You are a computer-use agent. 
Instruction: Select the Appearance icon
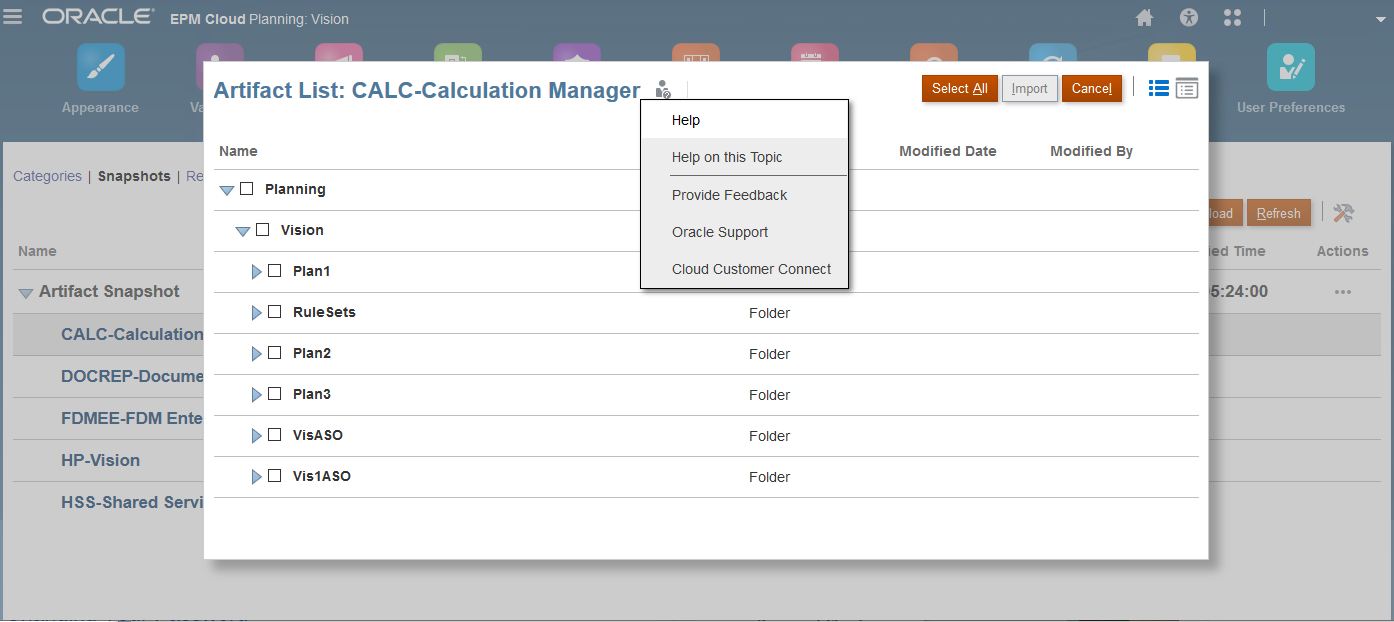coord(99,66)
